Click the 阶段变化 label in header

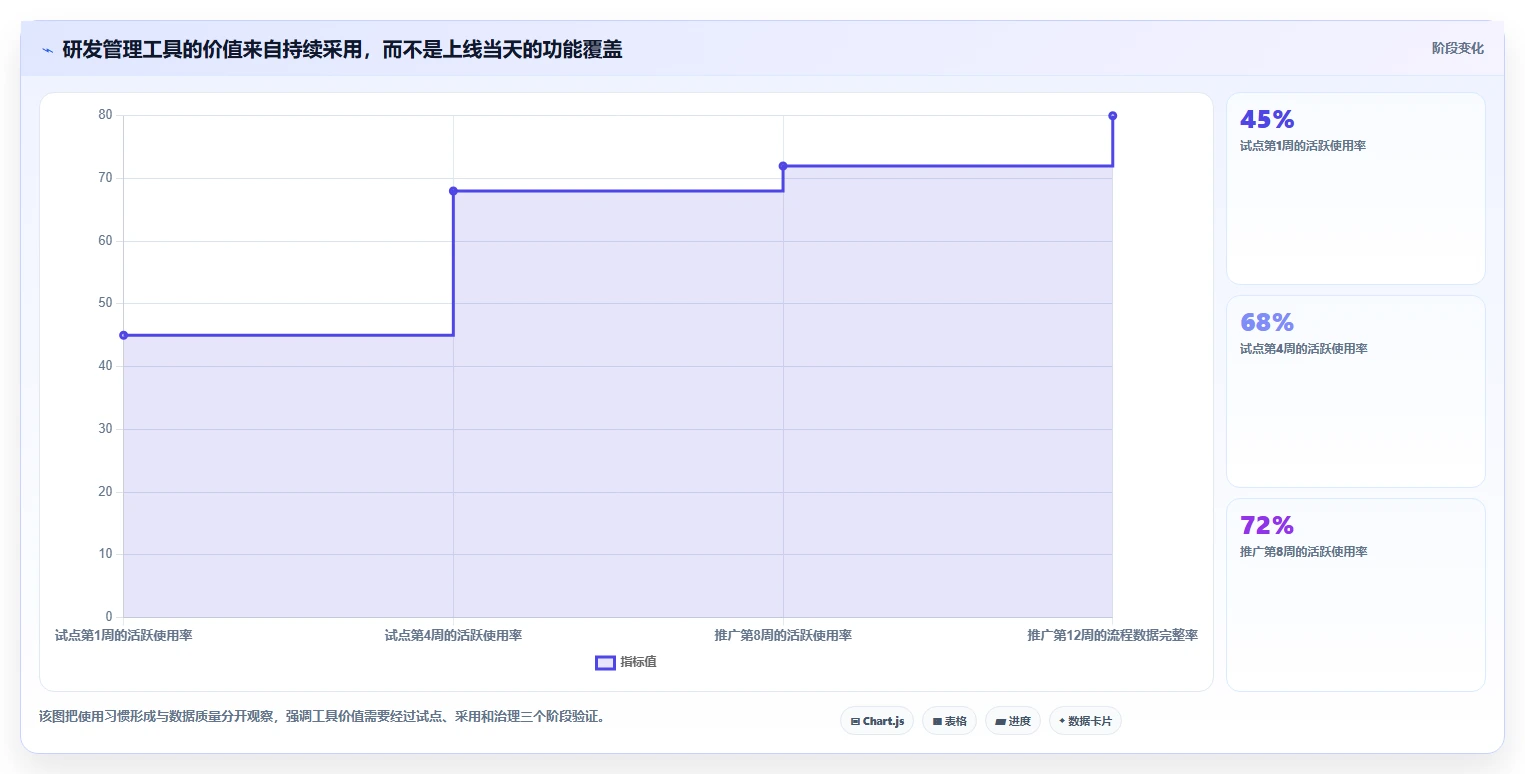[1458, 48]
